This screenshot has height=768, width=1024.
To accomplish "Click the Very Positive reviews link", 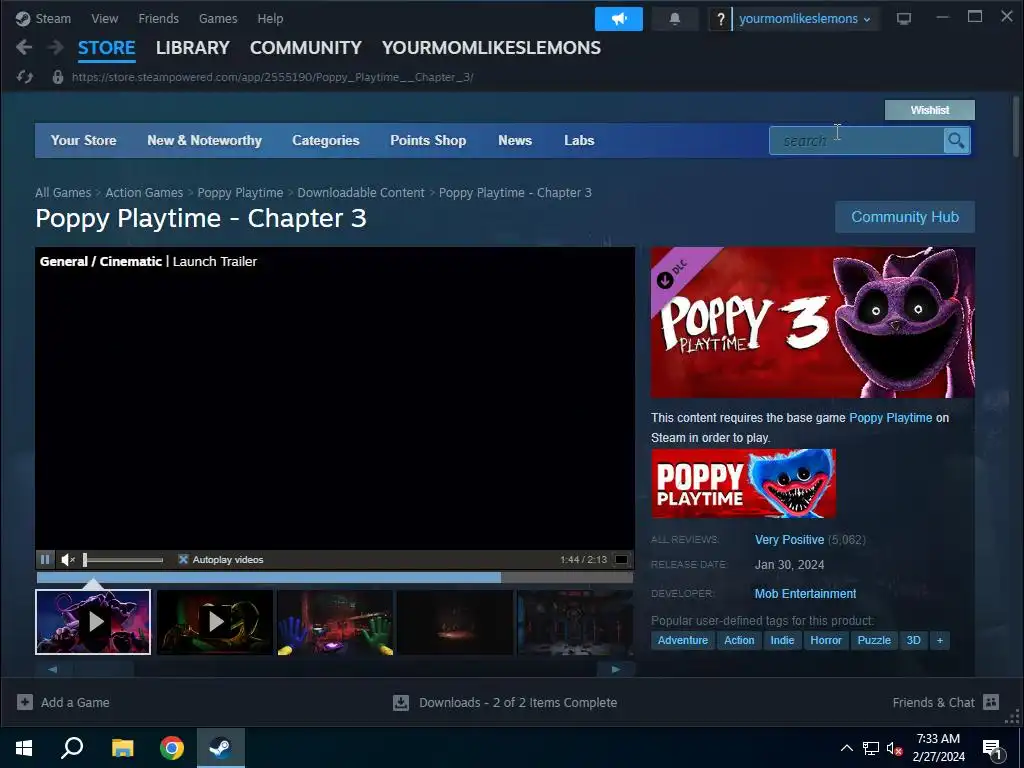I will 790,540.
